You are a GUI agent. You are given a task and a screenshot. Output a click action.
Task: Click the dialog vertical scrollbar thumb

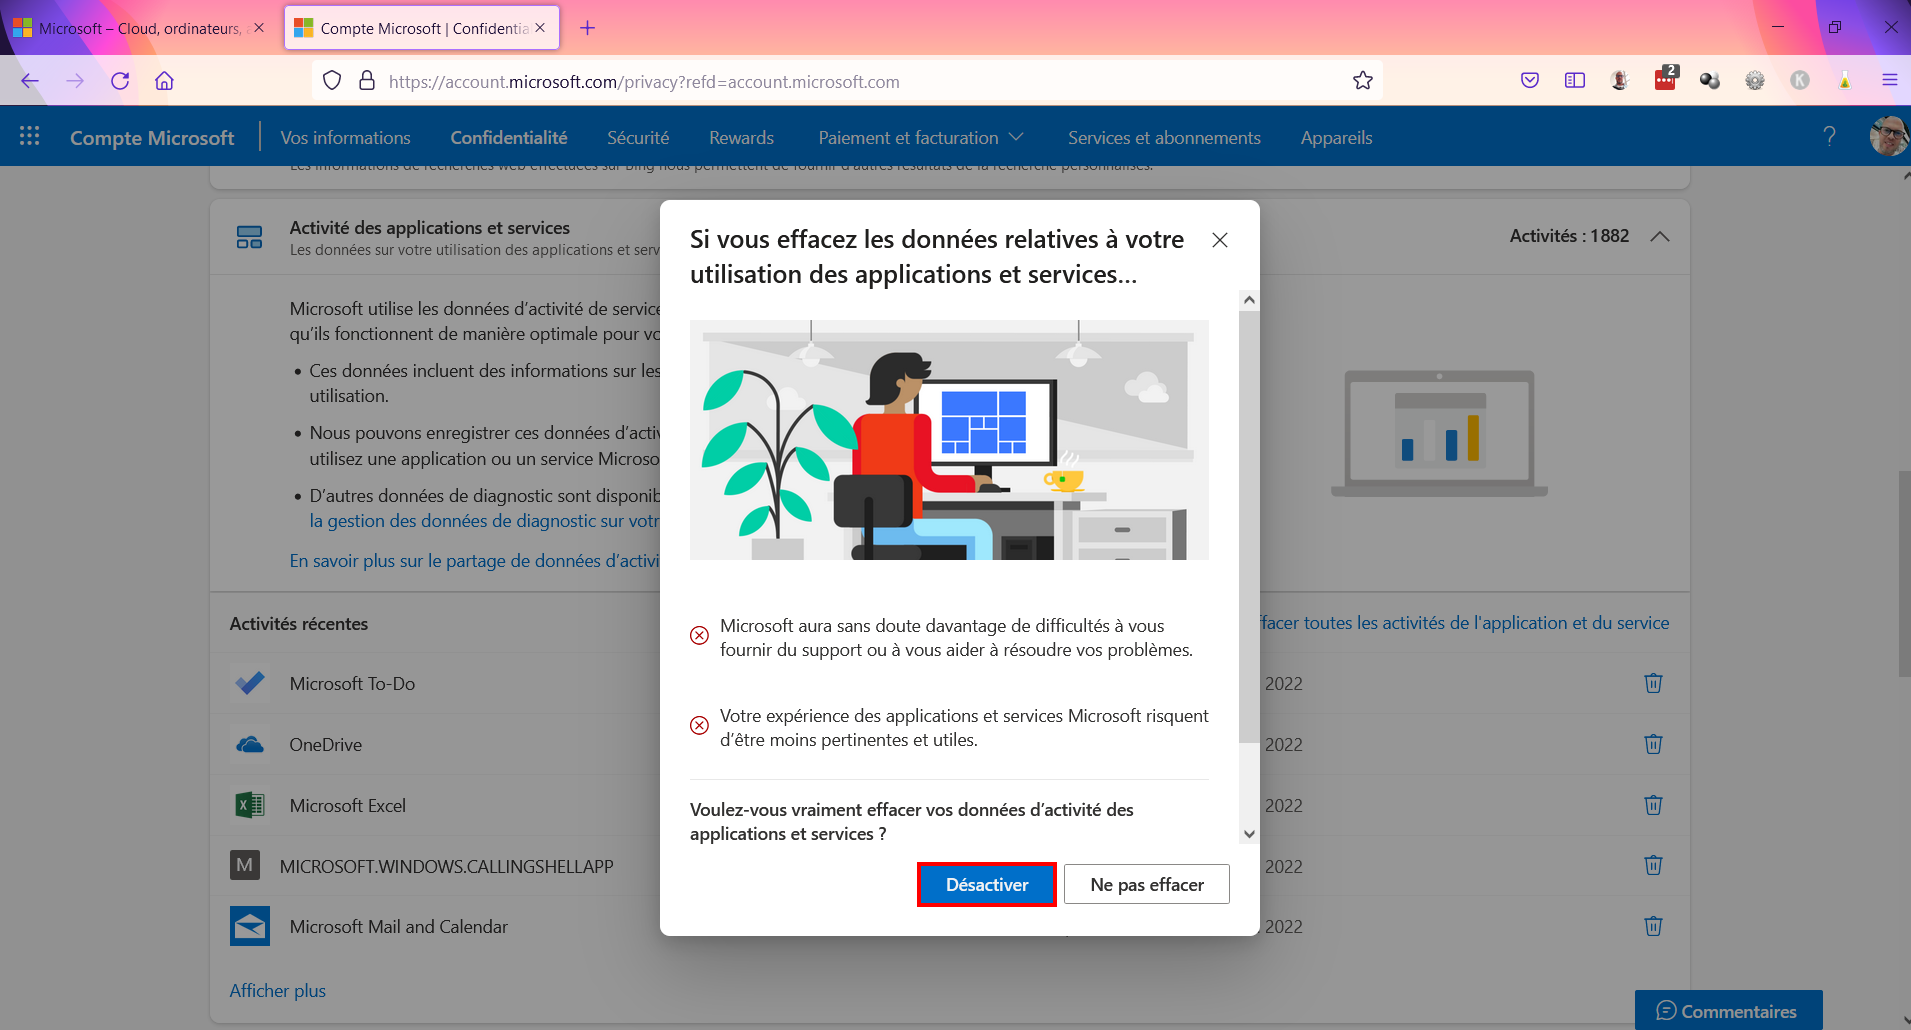pyautogui.click(x=1249, y=526)
